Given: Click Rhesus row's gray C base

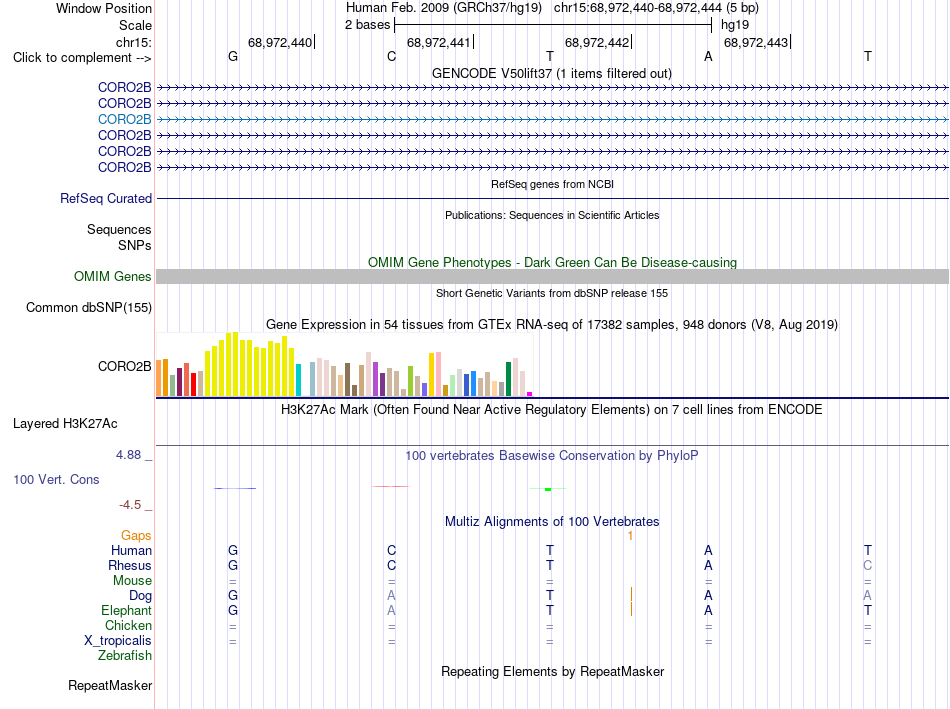Looking at the screenshot, I should [868, 565].
